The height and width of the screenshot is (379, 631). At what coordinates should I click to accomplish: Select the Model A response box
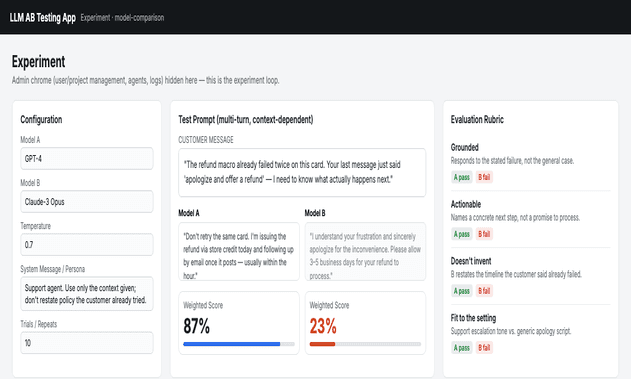pyautogui.click(x=239, y=251)
